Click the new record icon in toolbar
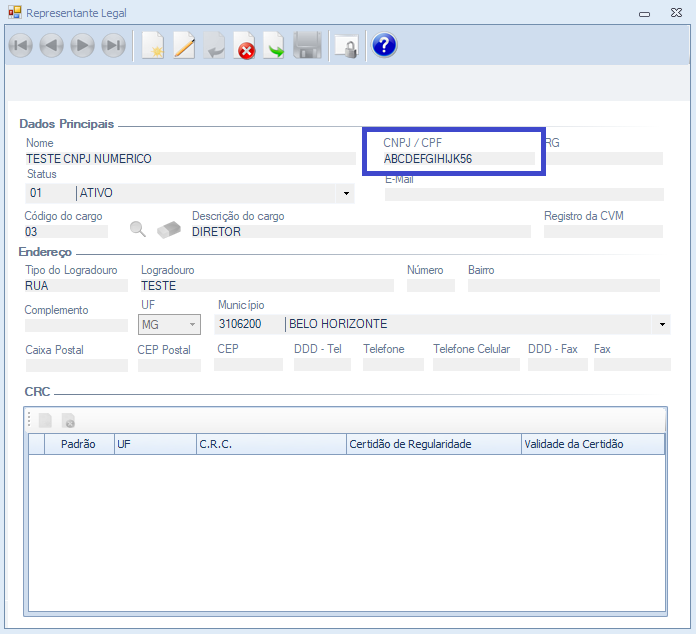This screenshot has width=696, height=634. pos(152,46)
